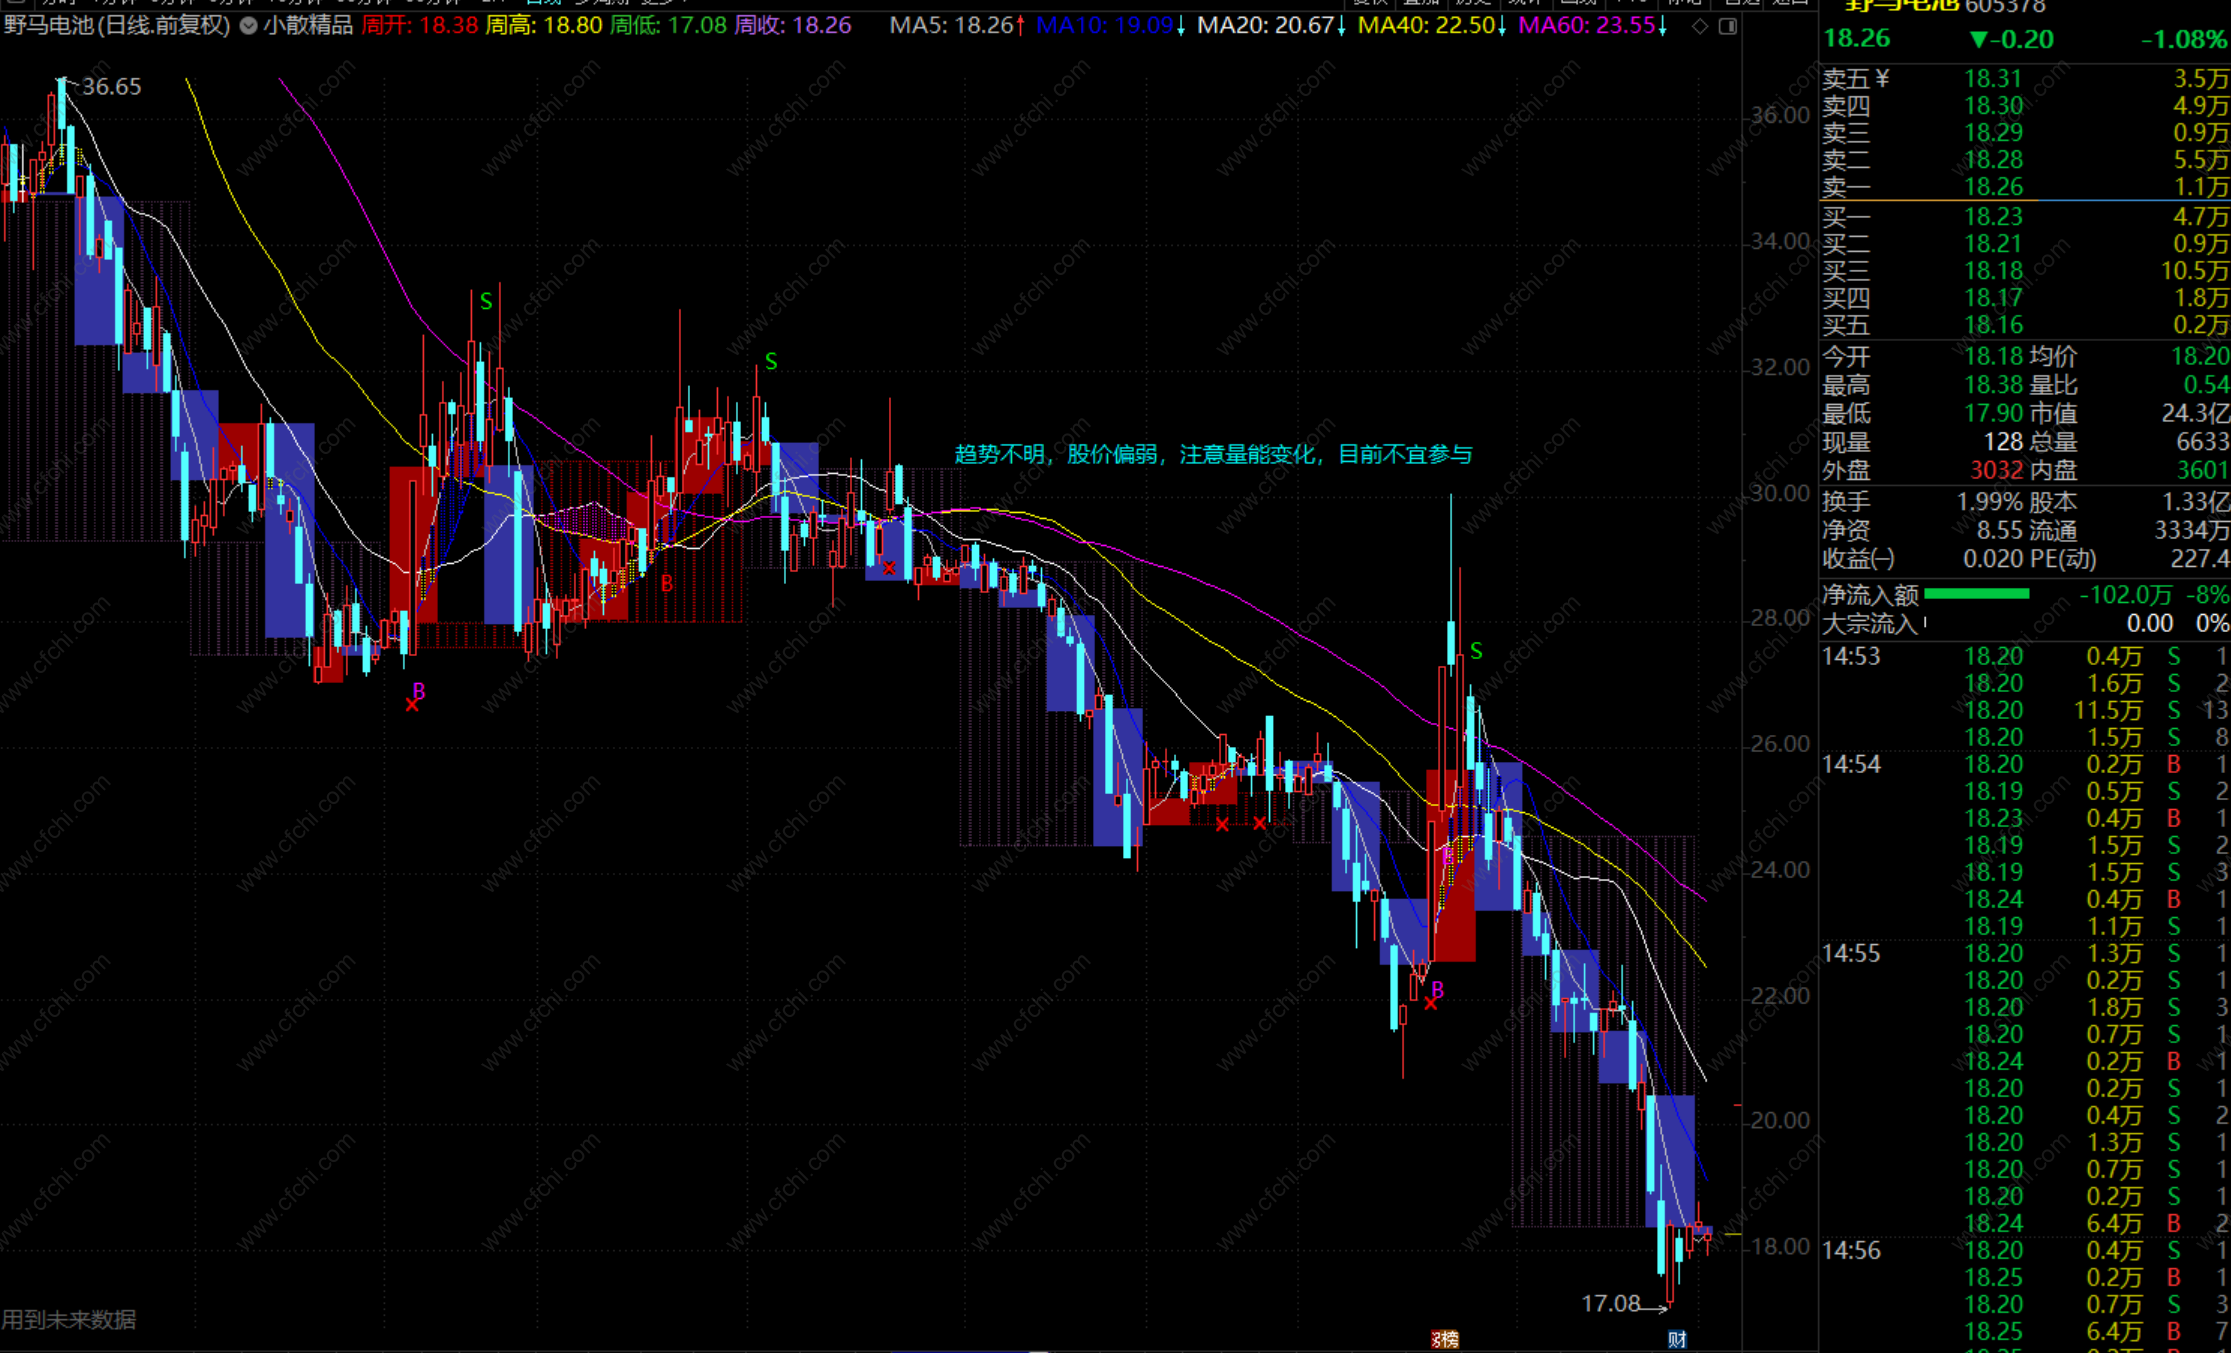
Task: Click the ¥ icon beside 卖五
Action: pos(1883,78)
